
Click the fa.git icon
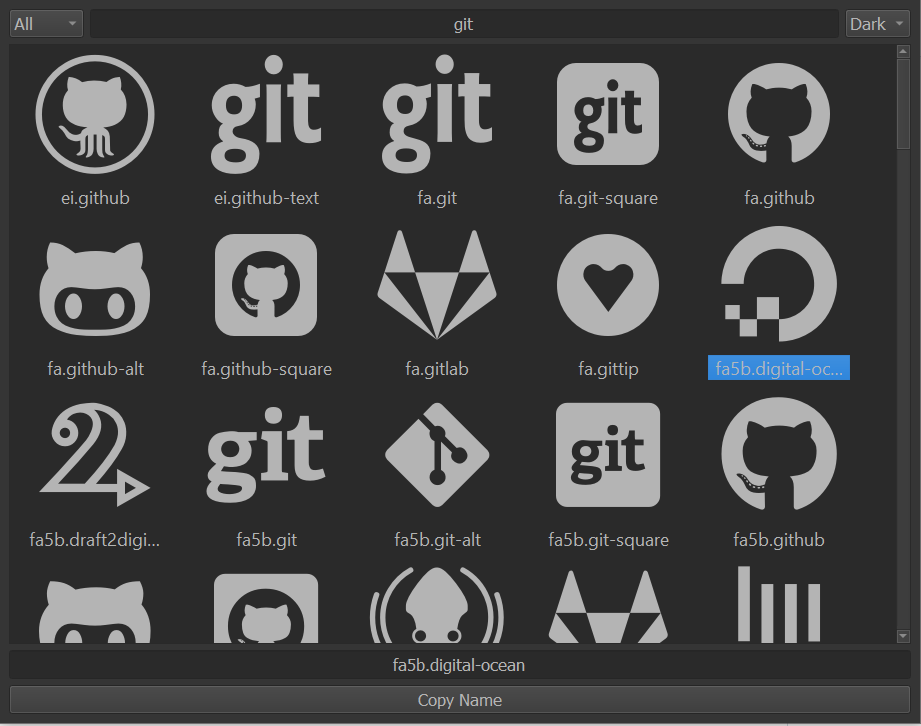click(x=437, y=115)
